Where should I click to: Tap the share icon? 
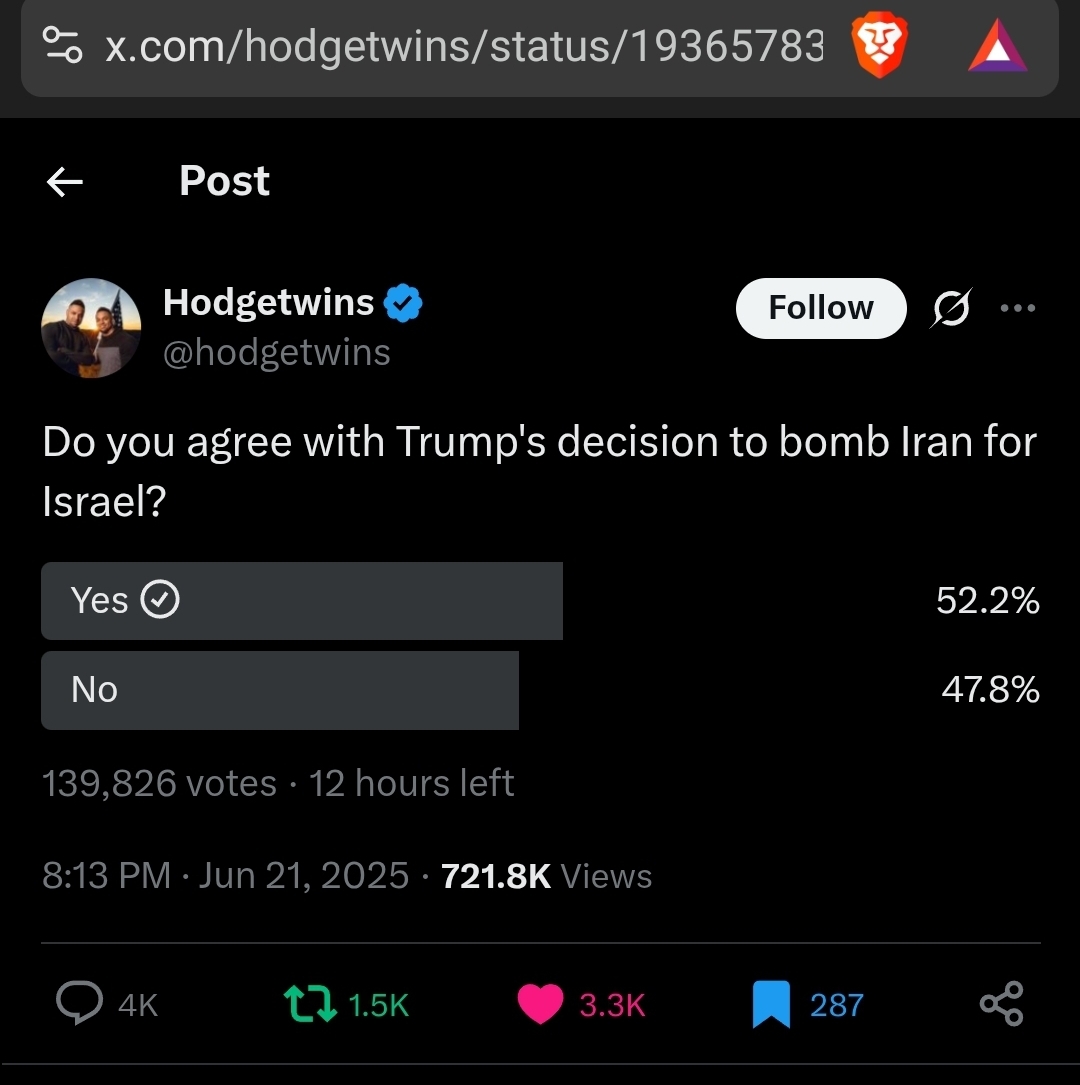1001,1004
